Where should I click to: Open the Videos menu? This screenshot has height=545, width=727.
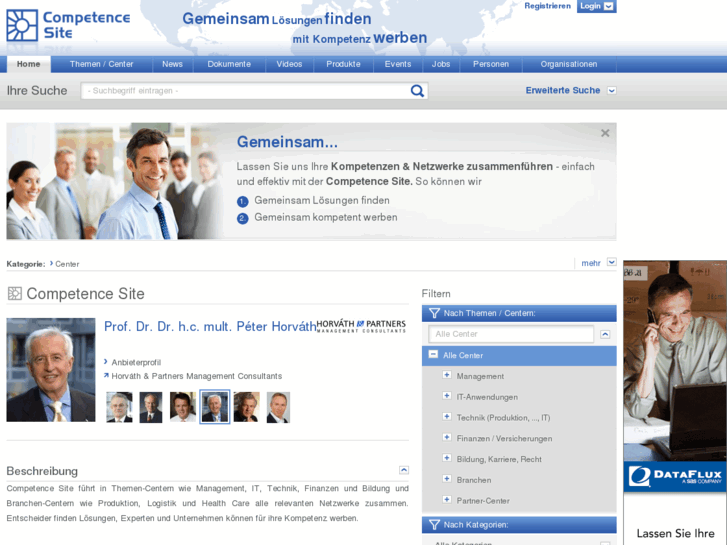[289, 64]
